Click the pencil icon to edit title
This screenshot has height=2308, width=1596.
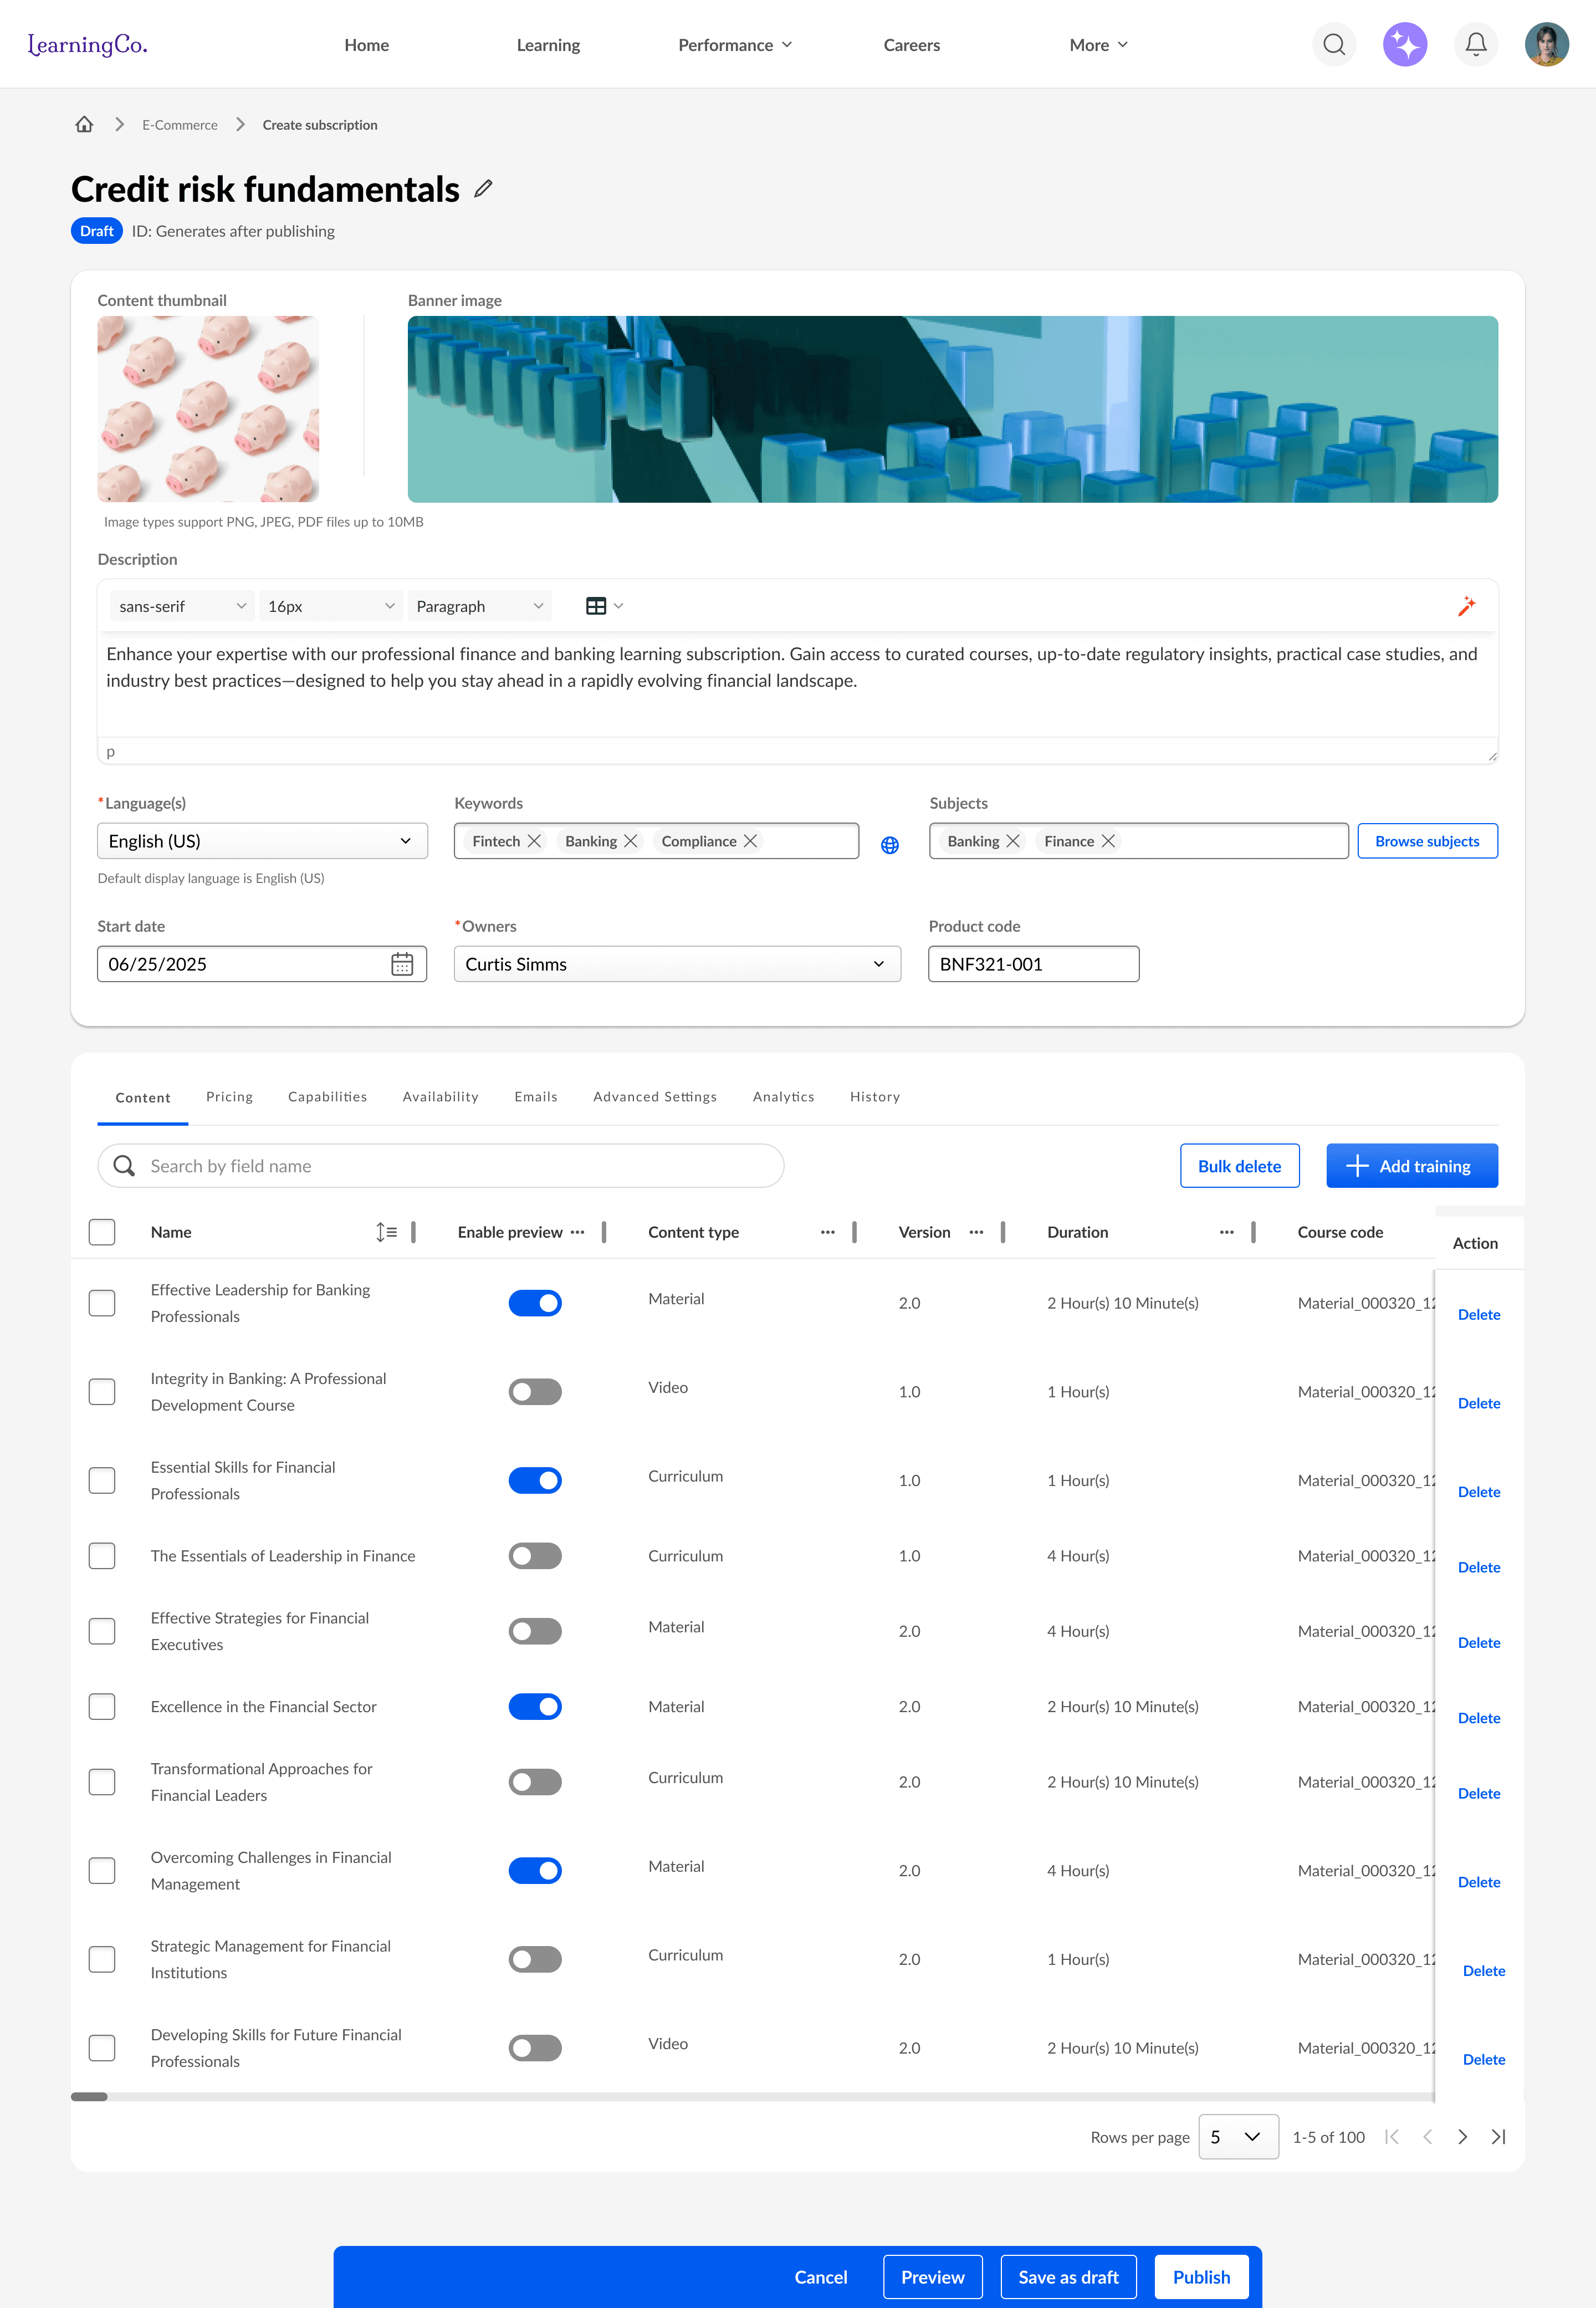483,189
